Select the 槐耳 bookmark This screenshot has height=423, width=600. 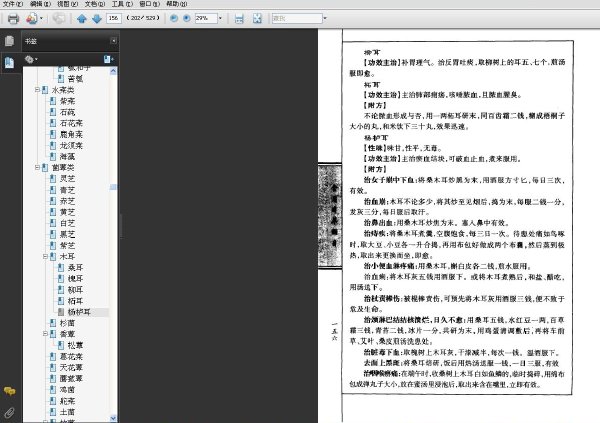click(x=75, y=279)
